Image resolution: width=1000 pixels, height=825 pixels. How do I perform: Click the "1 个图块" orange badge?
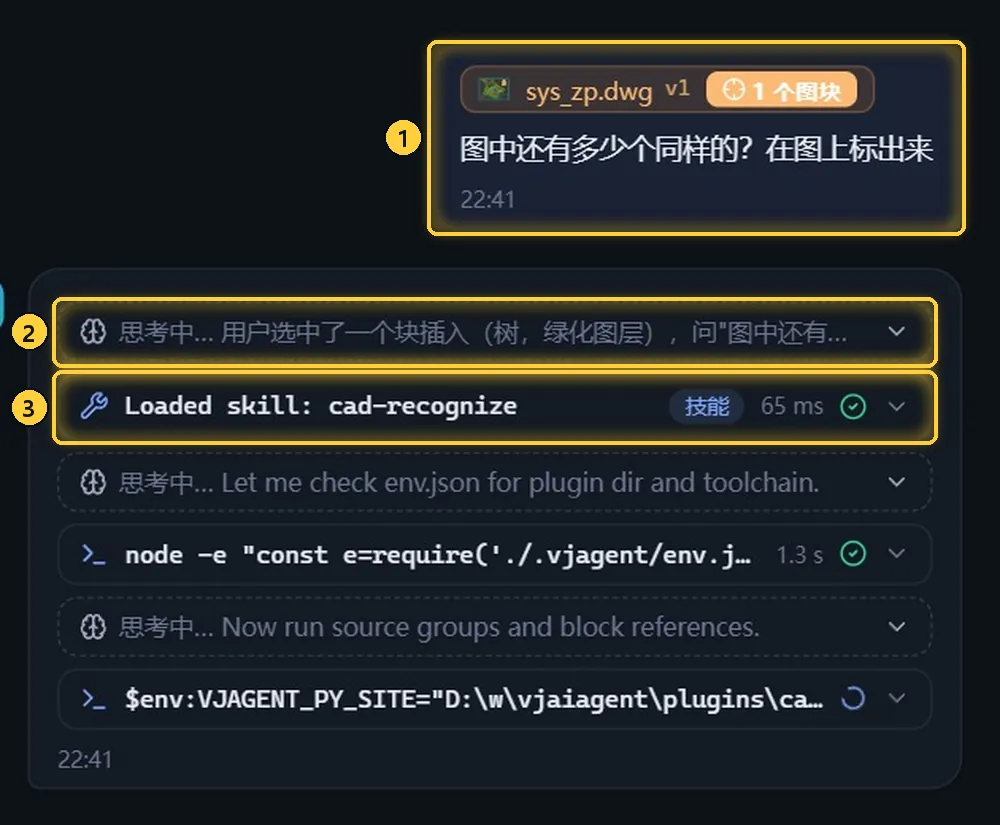[x=781, y=90]
